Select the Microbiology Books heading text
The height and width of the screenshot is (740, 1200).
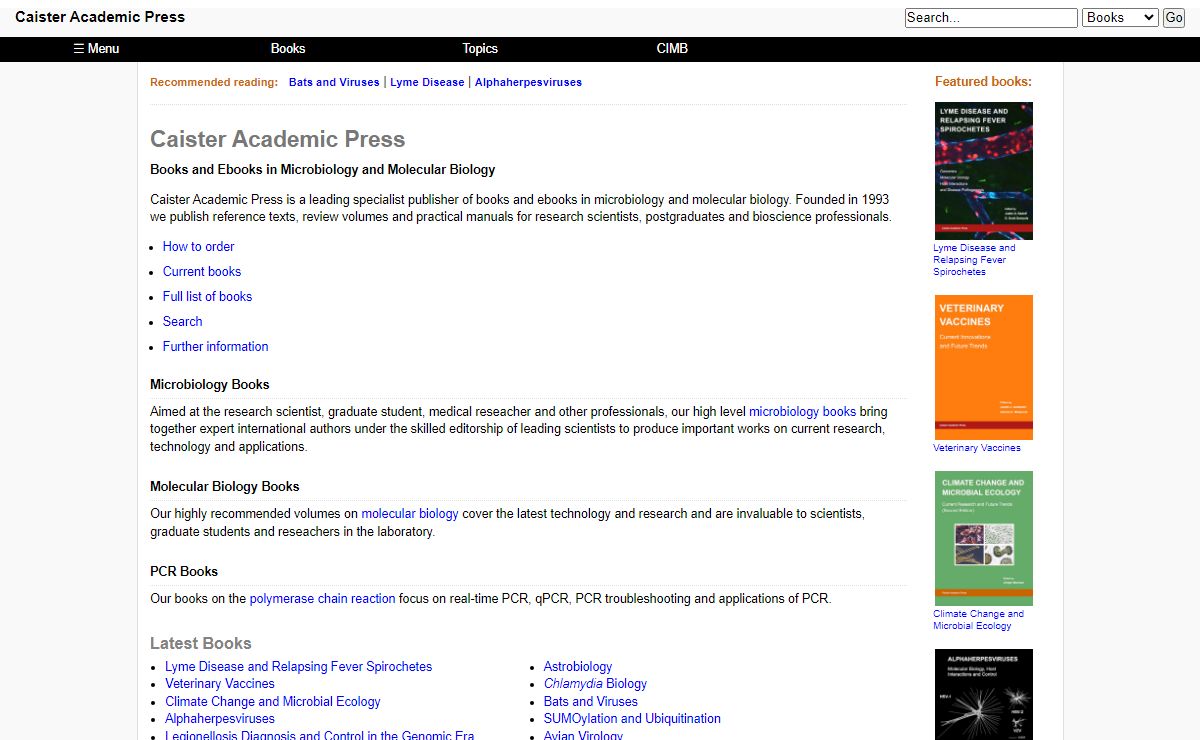(209, 384)
